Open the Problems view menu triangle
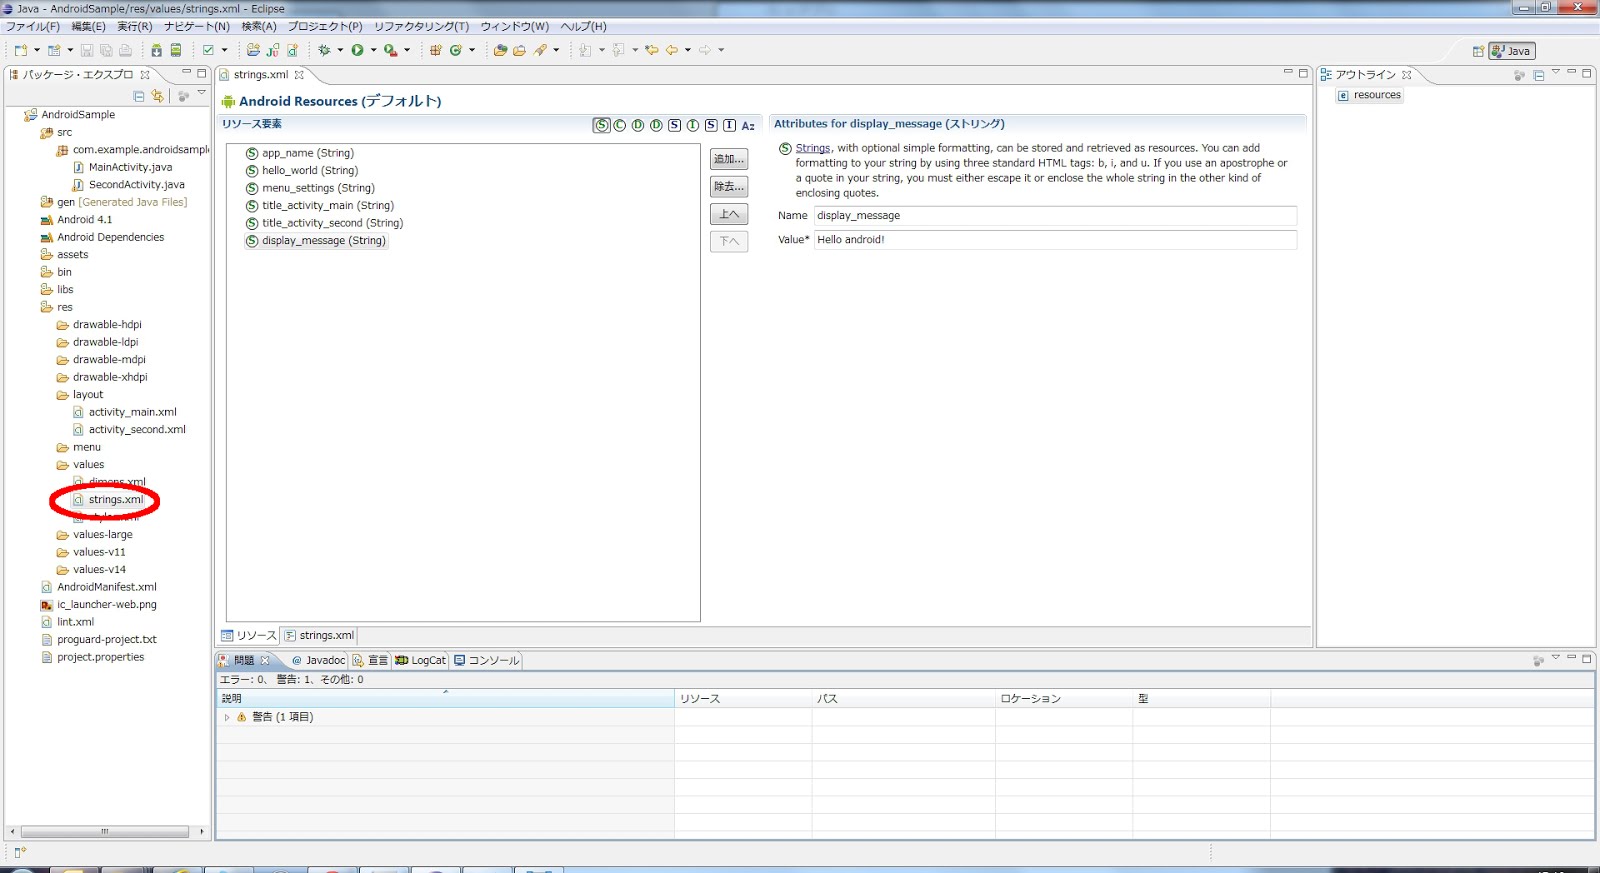 pos(1556,657)
